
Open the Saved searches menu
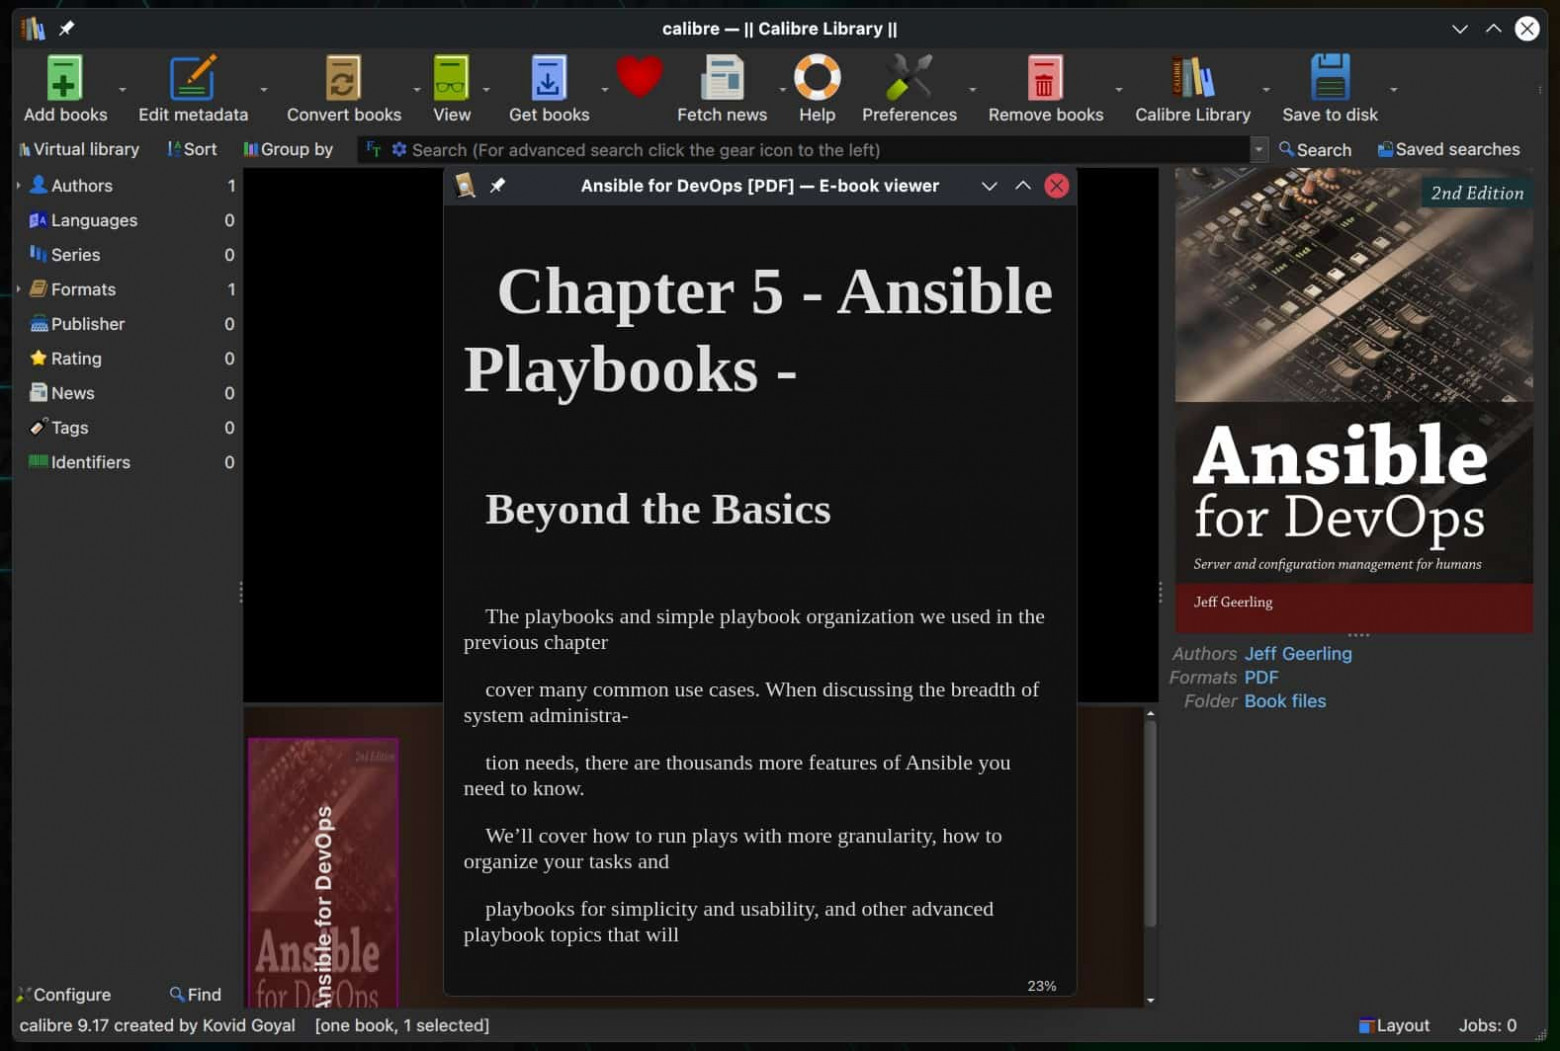1448,149
